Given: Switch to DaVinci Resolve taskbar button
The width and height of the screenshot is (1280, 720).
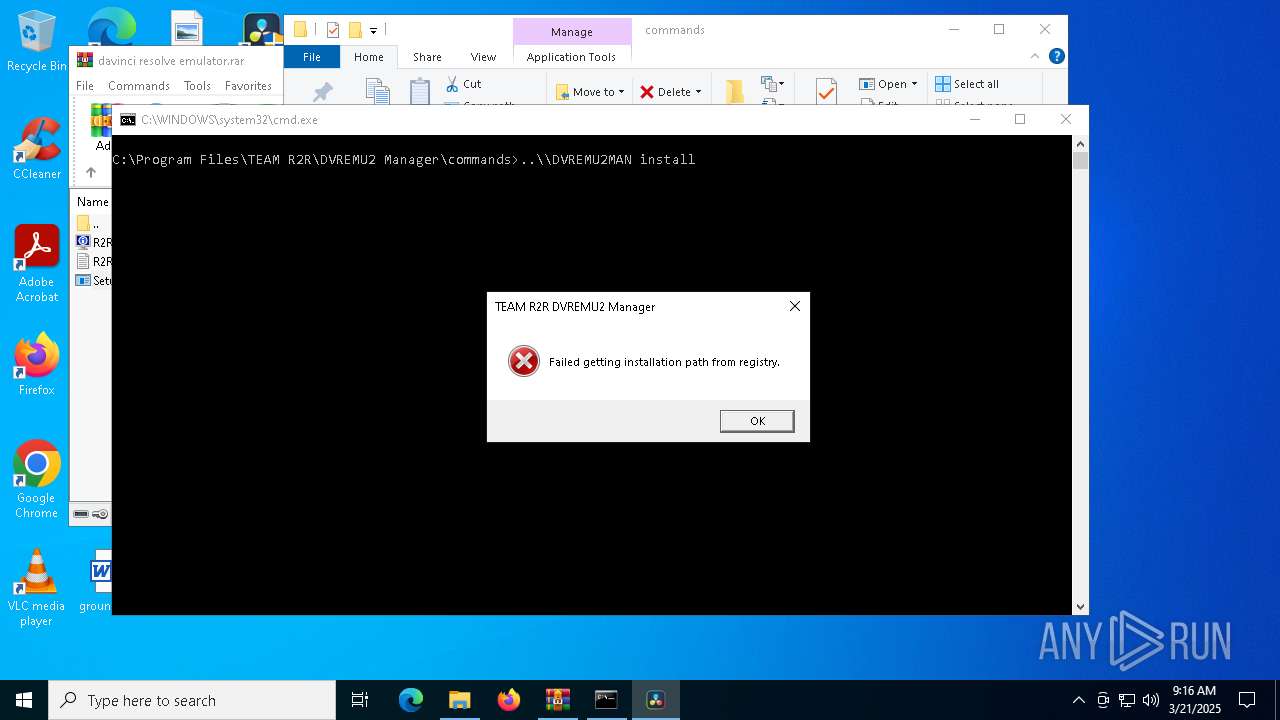Looking at the screenshot, I should (656, 700).
